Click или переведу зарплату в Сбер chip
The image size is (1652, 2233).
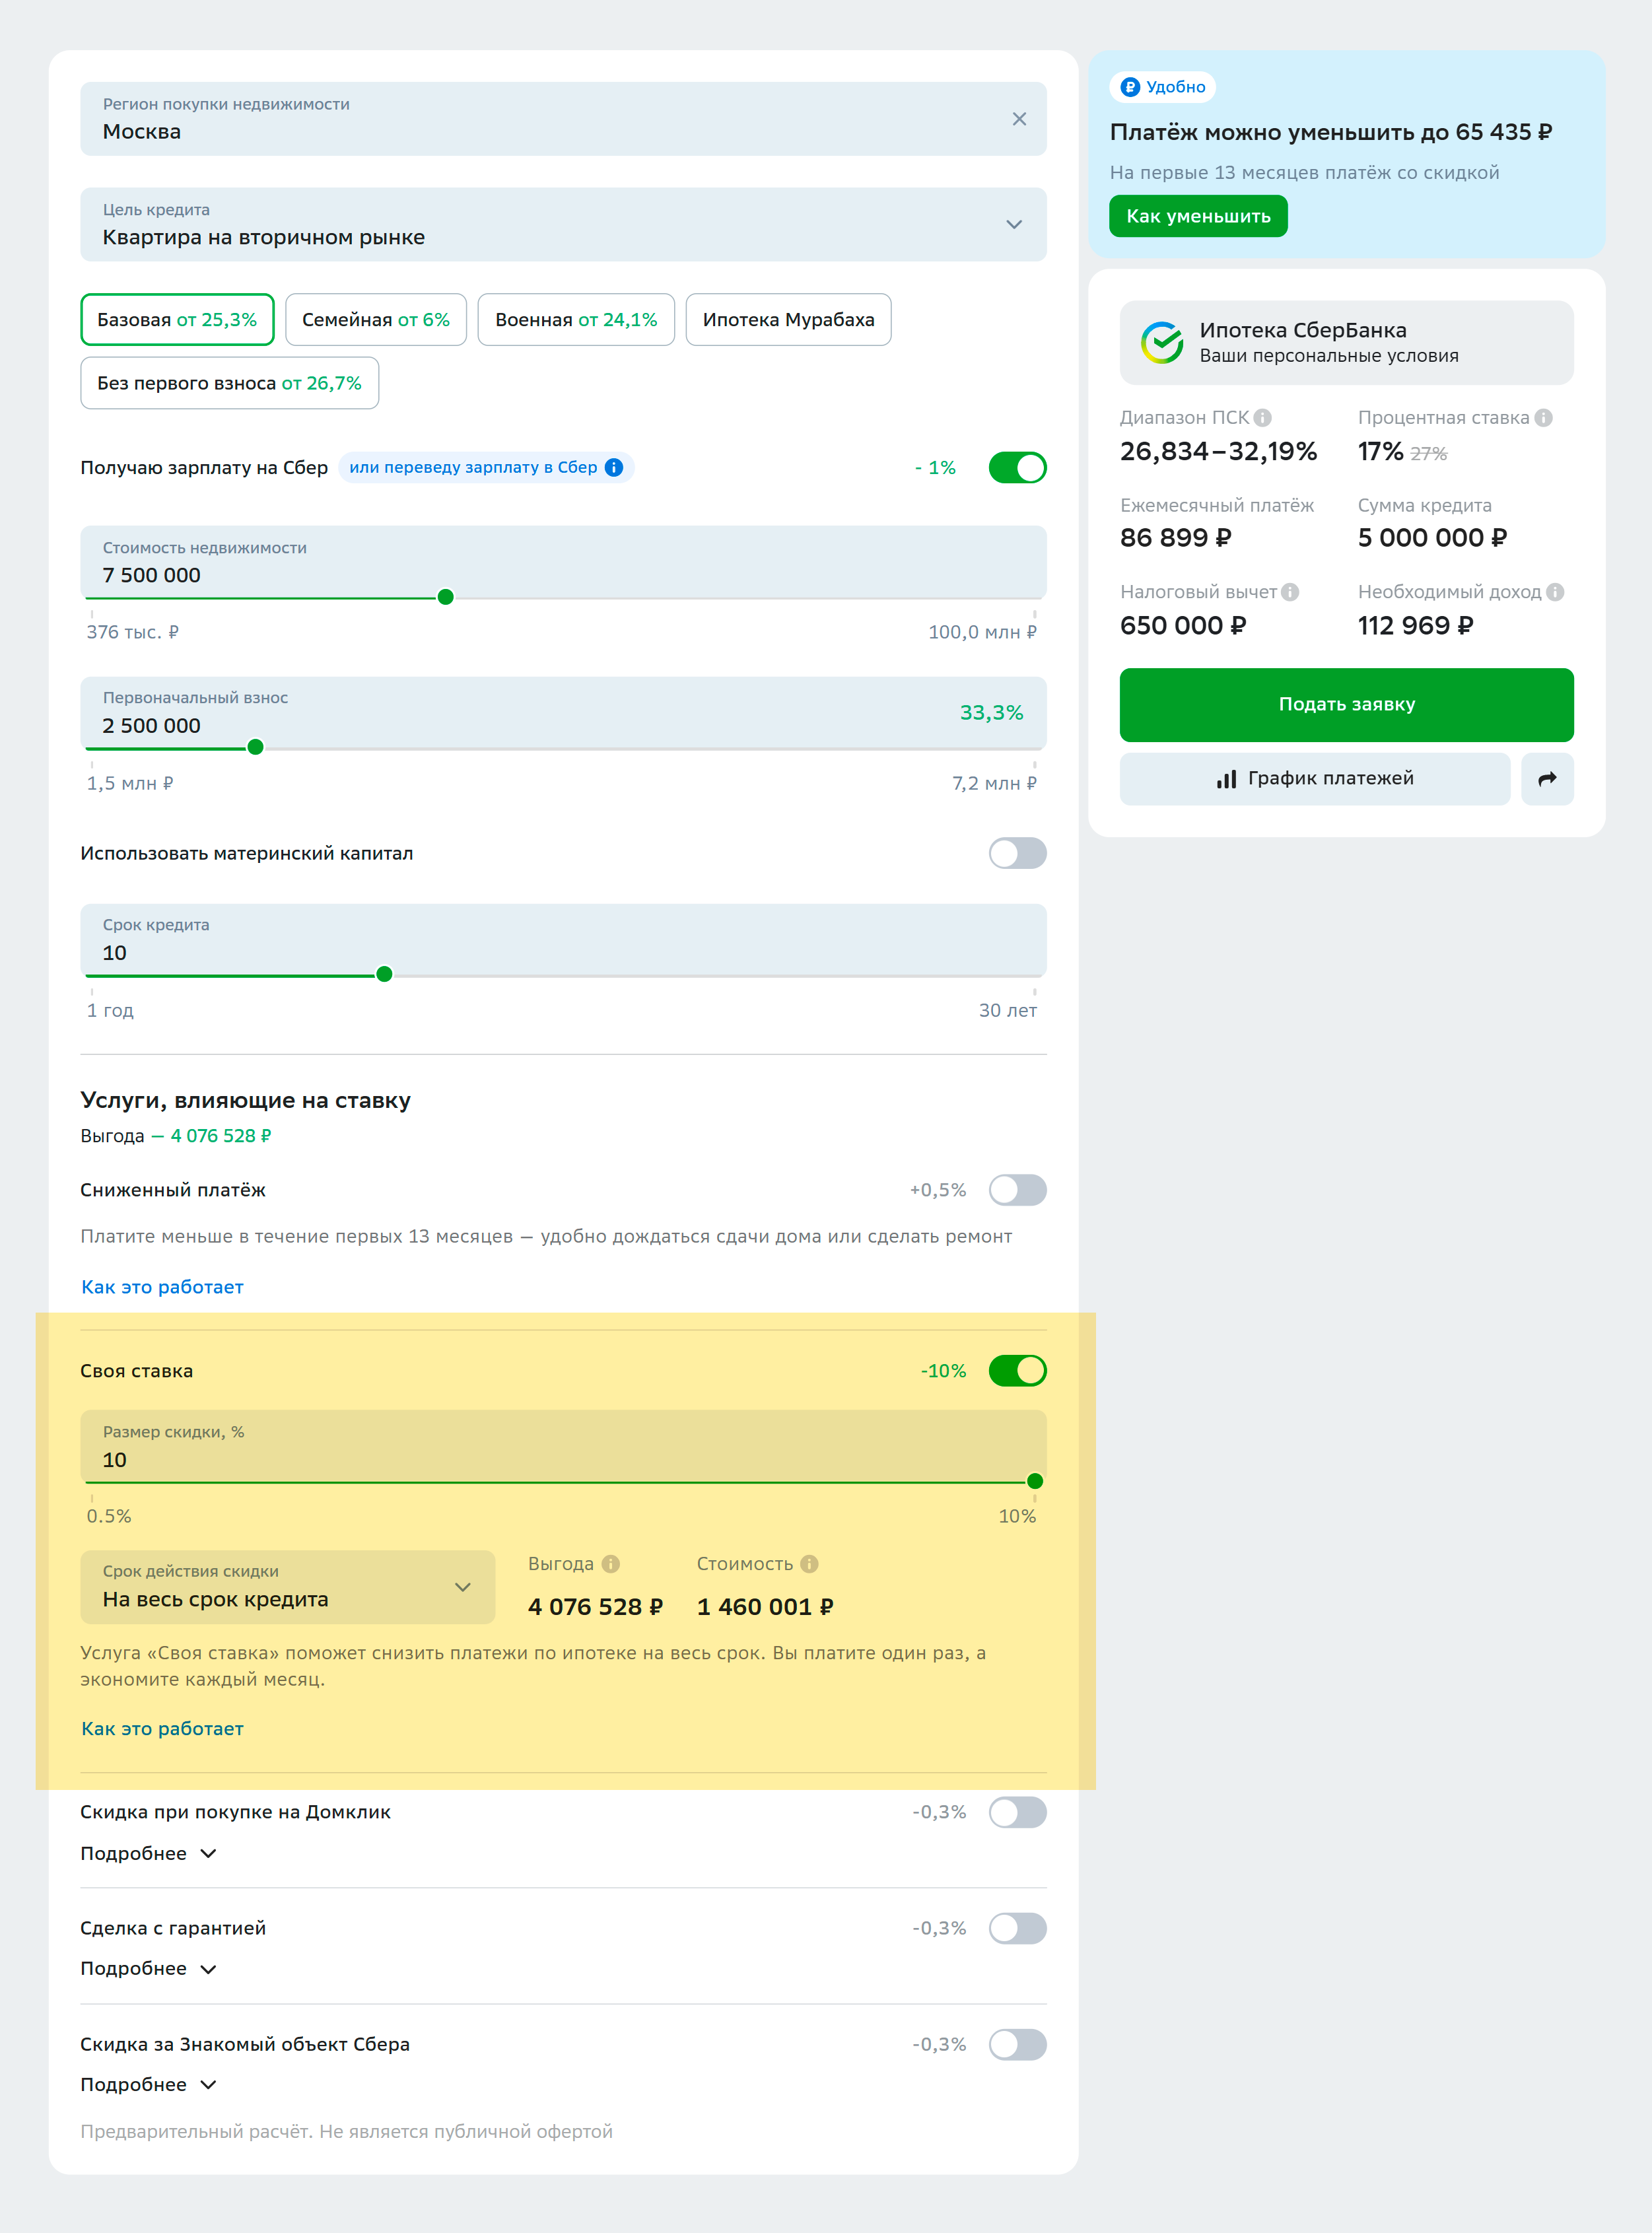[486, 468]
